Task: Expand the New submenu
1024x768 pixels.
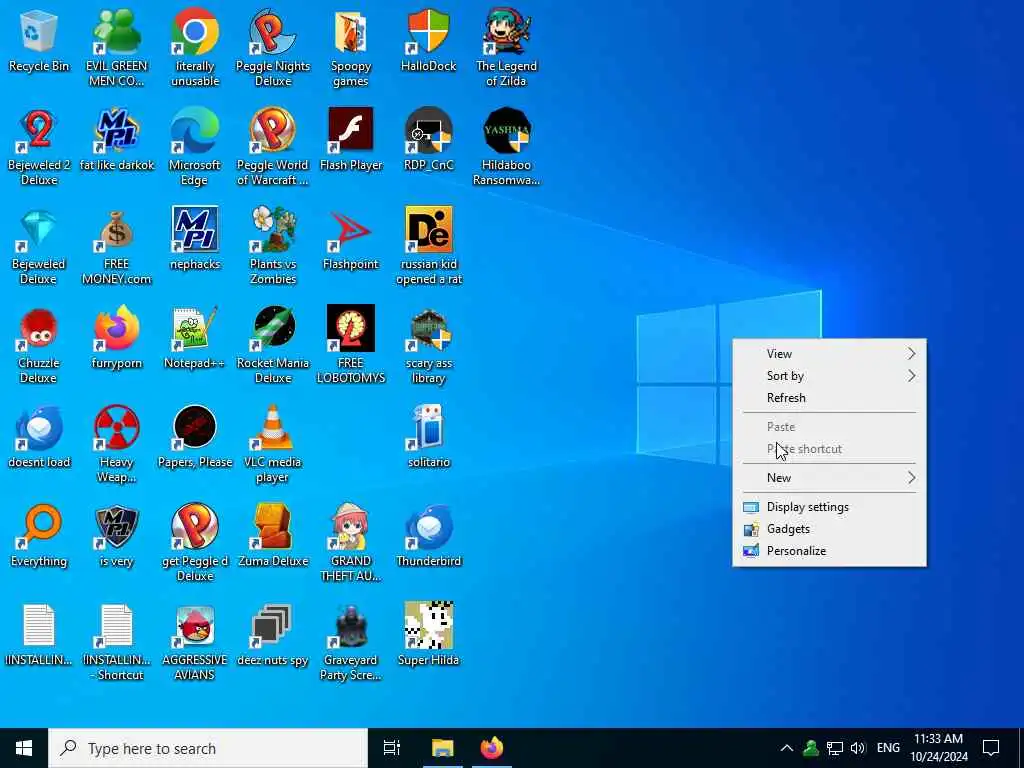Action: point(829,477)
